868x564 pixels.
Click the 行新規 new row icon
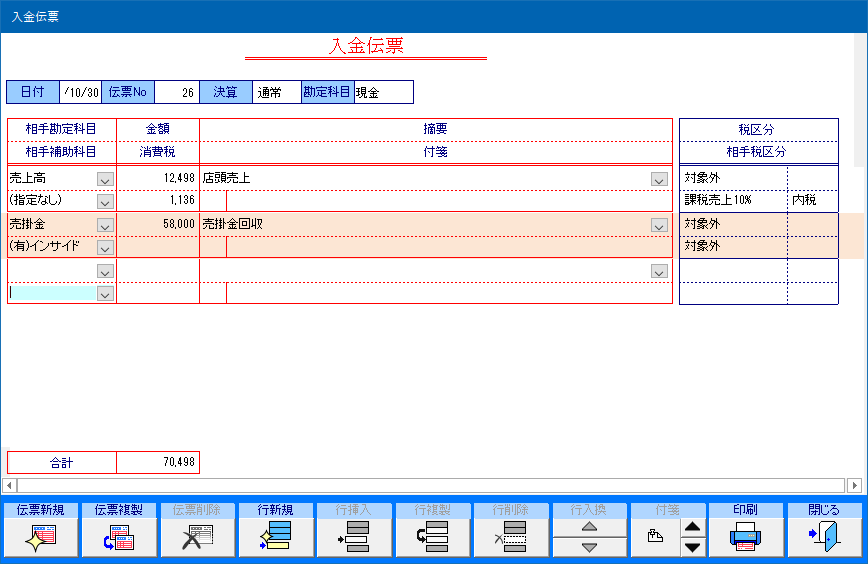[276, 536]
